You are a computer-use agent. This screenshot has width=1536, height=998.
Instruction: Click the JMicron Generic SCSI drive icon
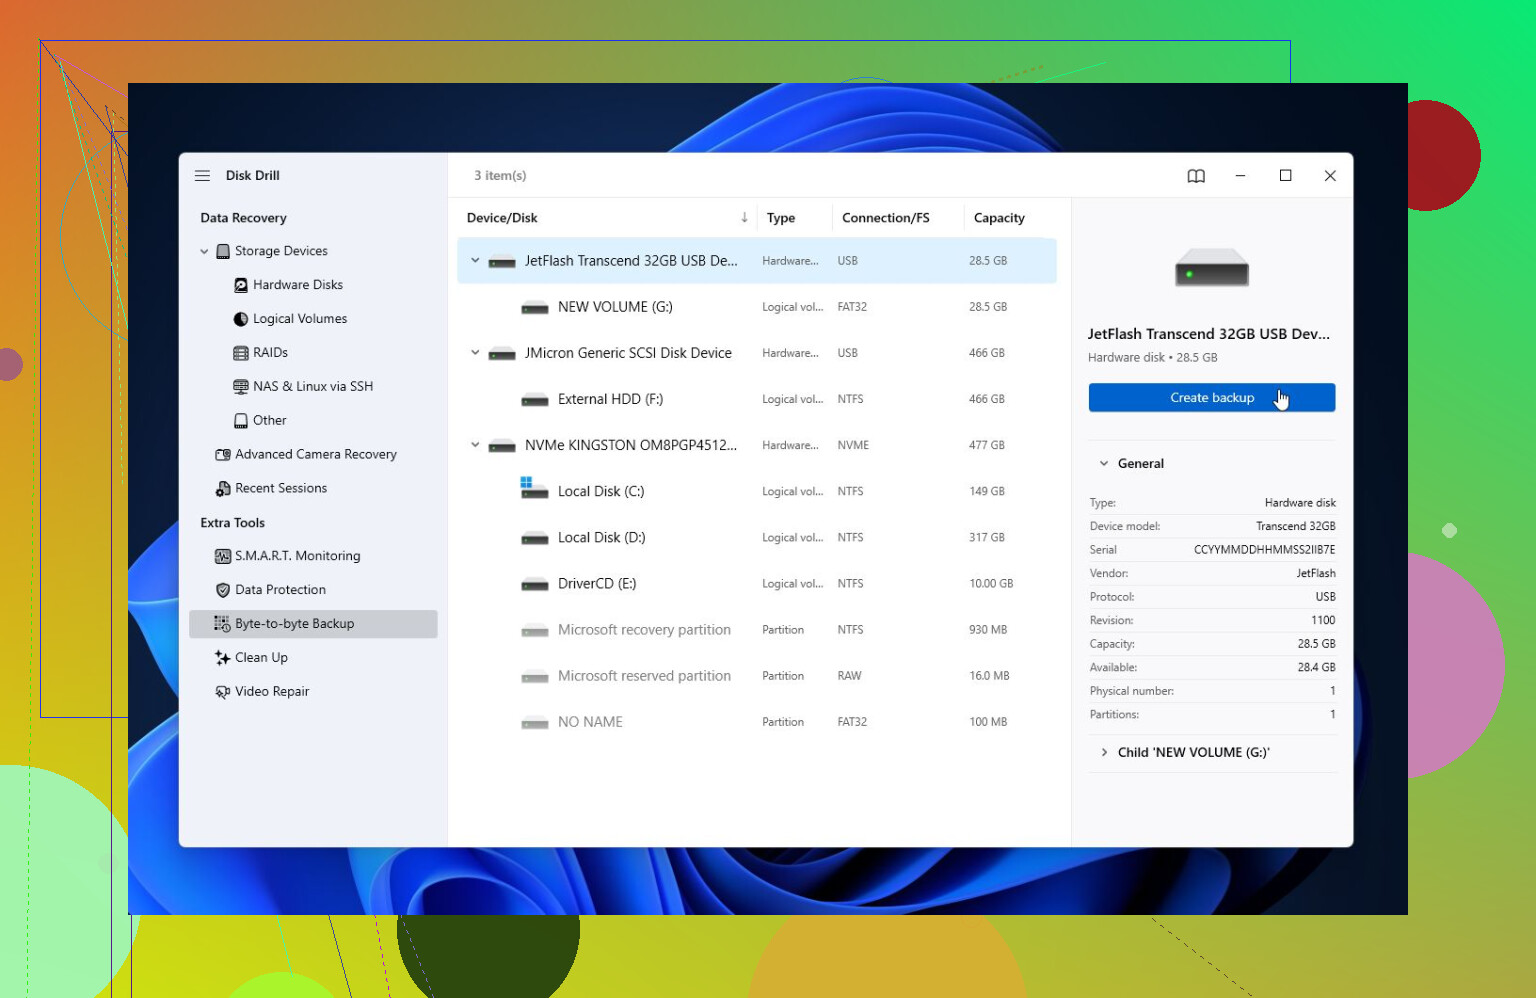point(502,354)
